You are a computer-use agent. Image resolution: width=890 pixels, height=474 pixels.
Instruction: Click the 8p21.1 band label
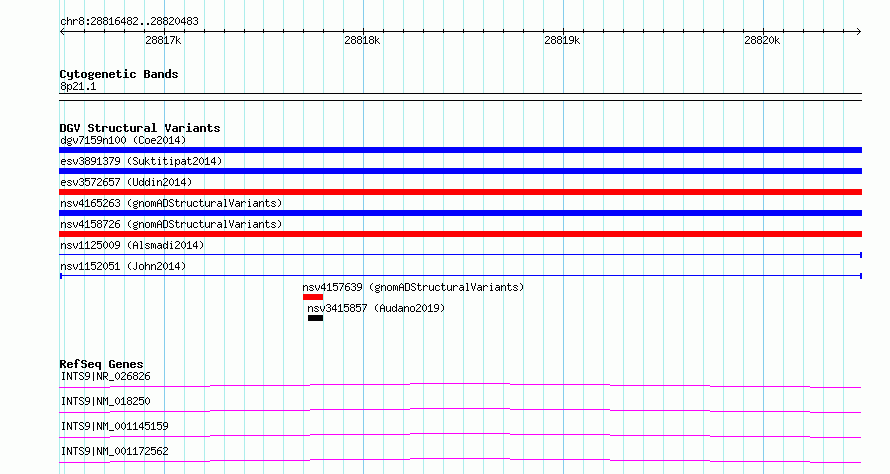pyautogui.click(x=78, y=86)
